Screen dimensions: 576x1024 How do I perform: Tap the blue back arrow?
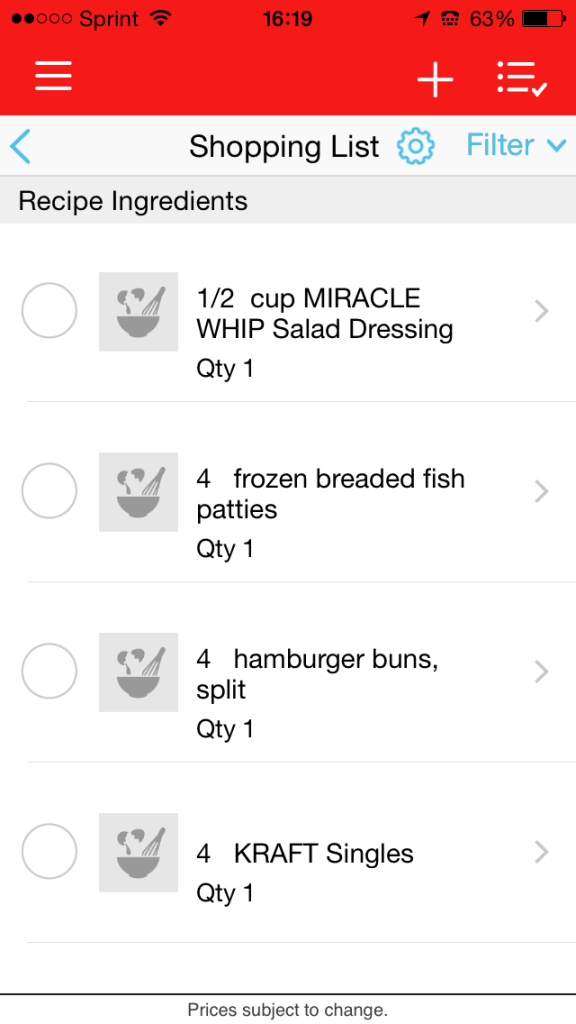click(20, 146)
